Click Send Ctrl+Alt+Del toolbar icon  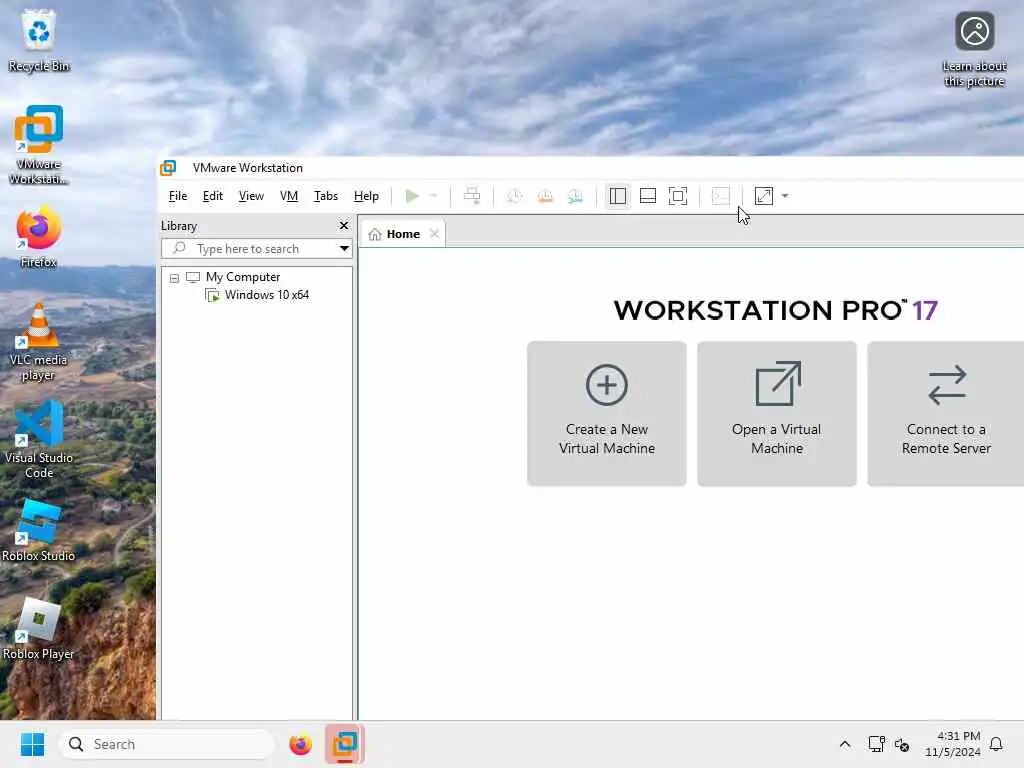[x=472, y=196]
